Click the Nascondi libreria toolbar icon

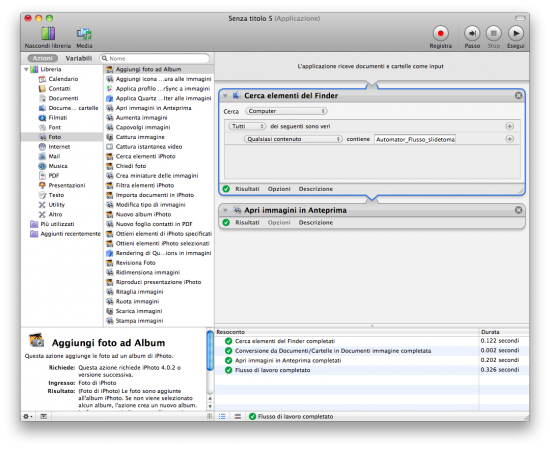tap(48, 34)
